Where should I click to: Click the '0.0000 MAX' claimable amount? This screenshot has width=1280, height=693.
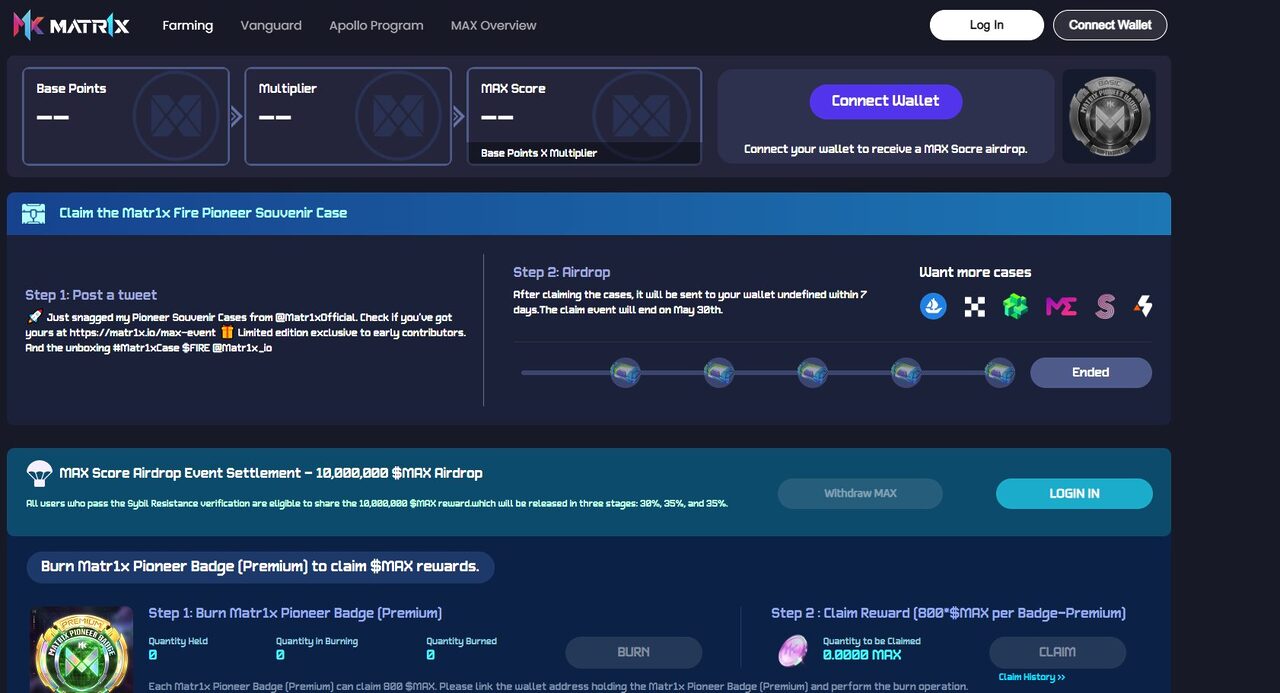coord(862,655)
